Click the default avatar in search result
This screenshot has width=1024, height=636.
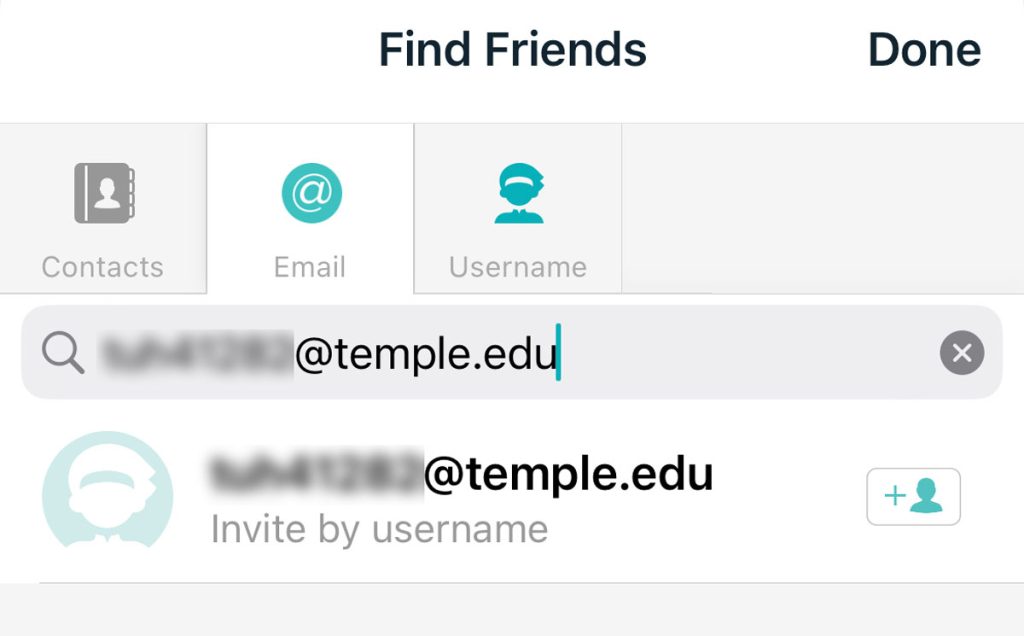[108, 492]
